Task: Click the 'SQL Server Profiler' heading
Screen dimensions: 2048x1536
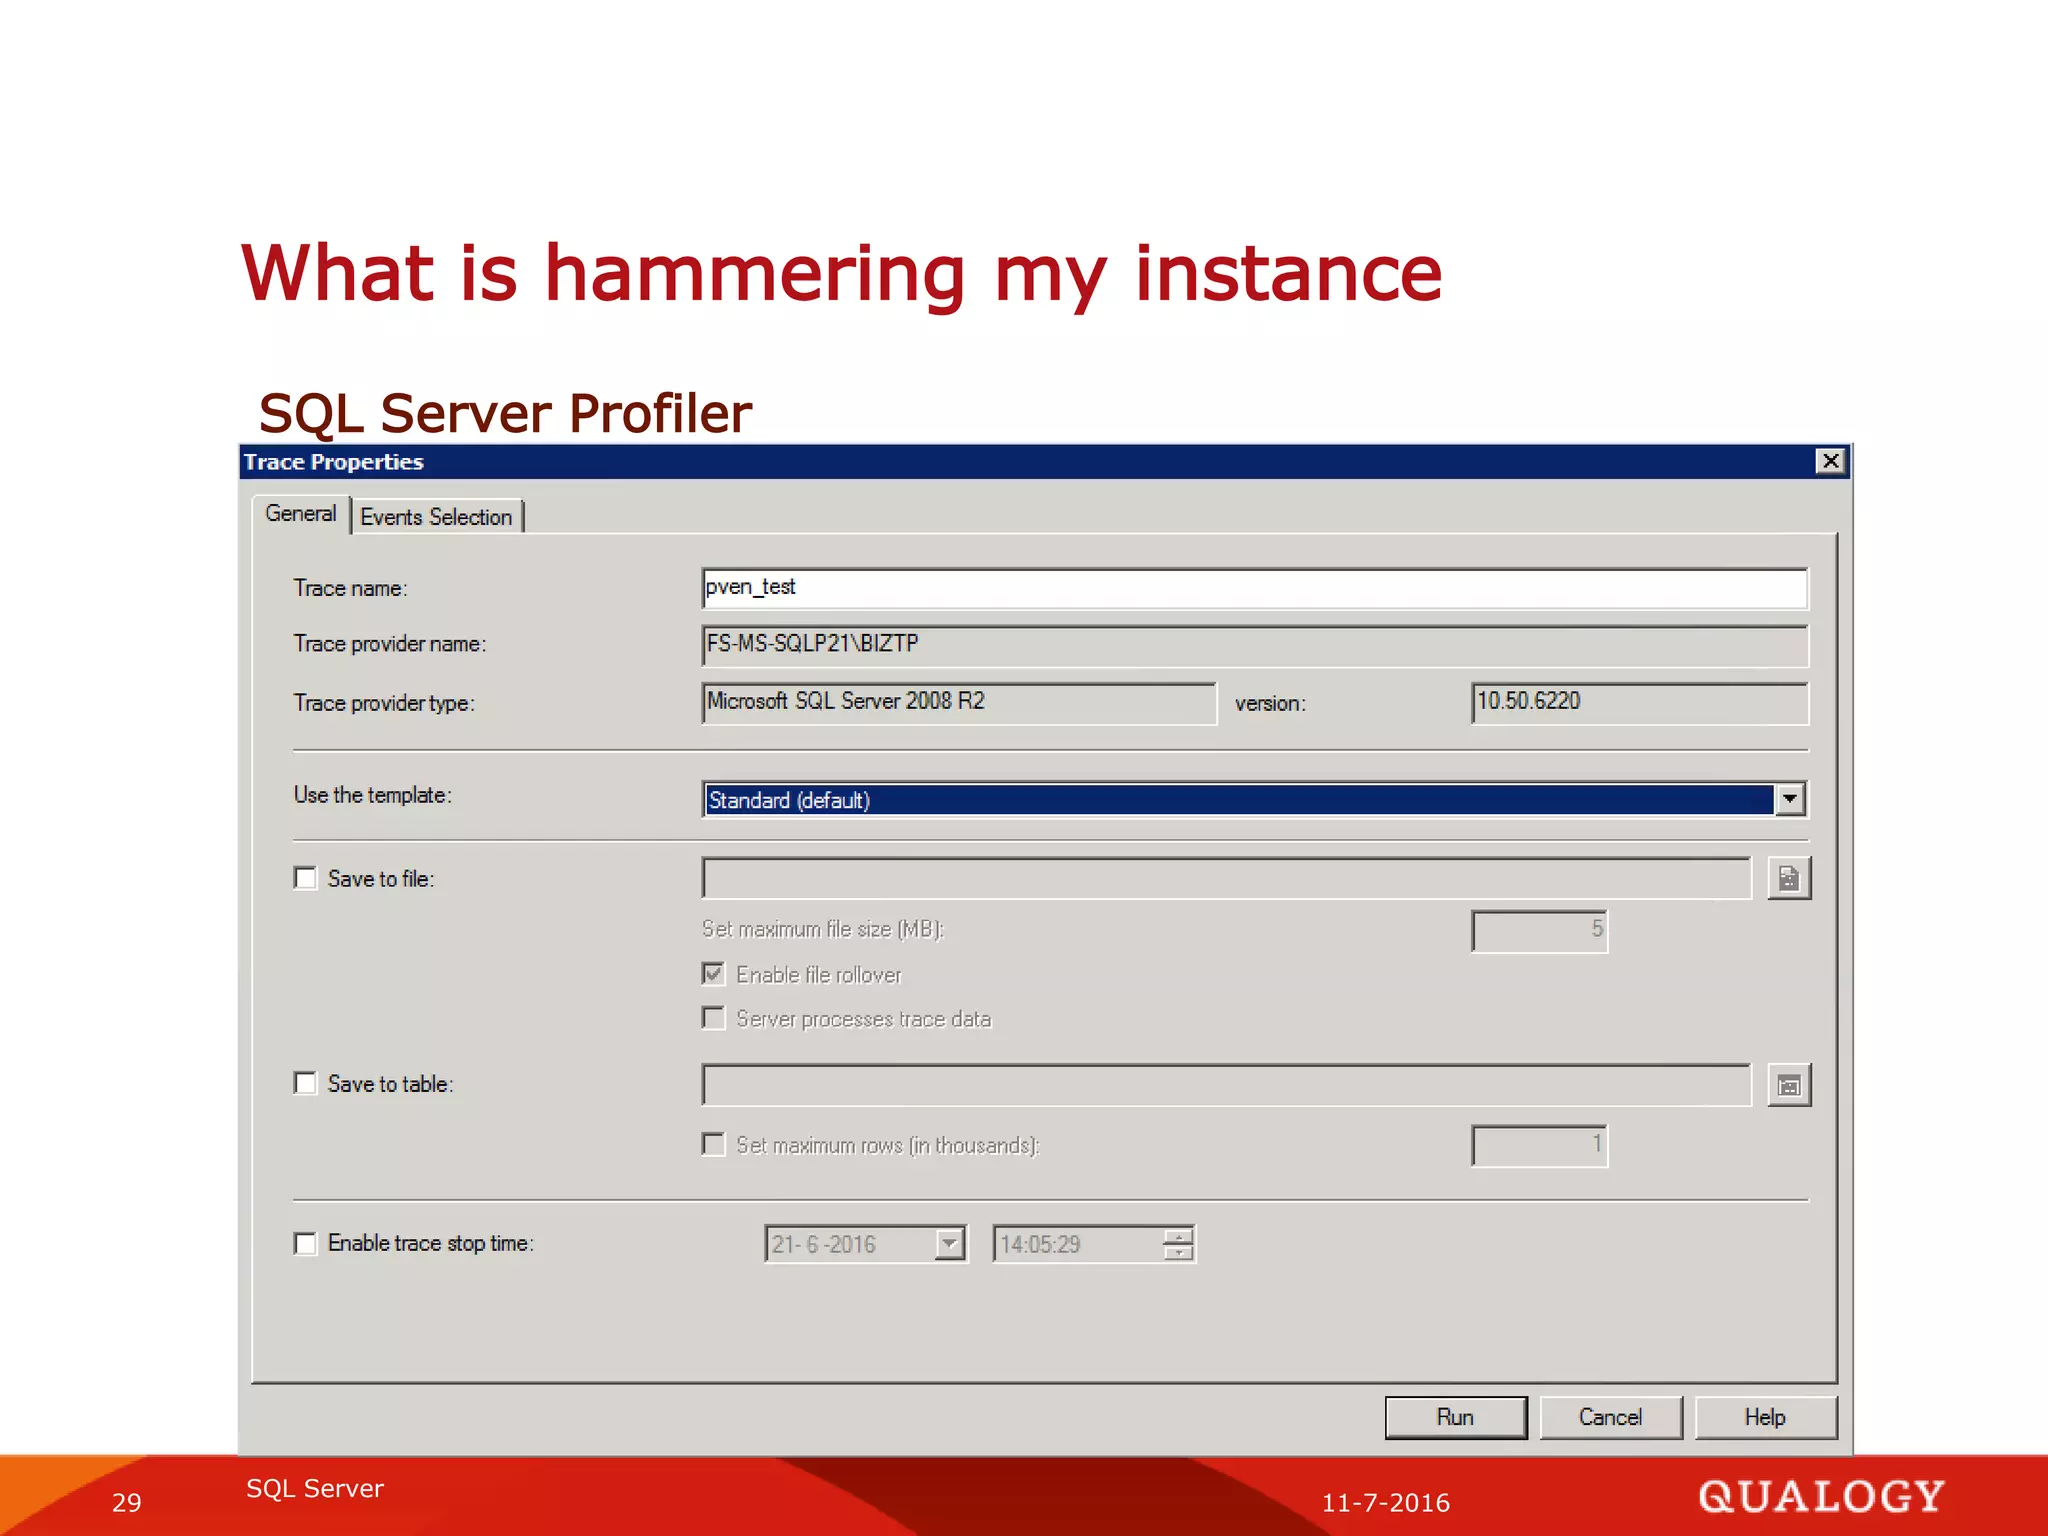Action: [505, 413]
